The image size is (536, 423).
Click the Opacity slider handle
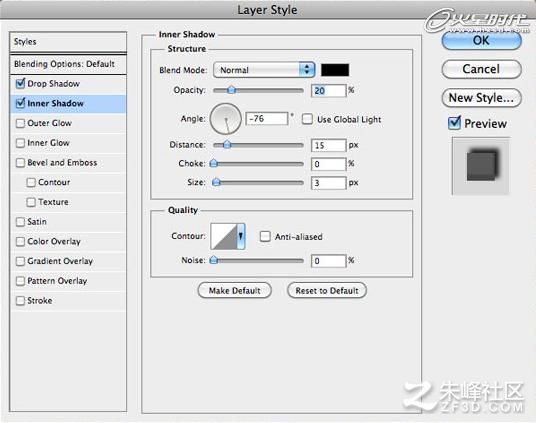pos(231,90)
